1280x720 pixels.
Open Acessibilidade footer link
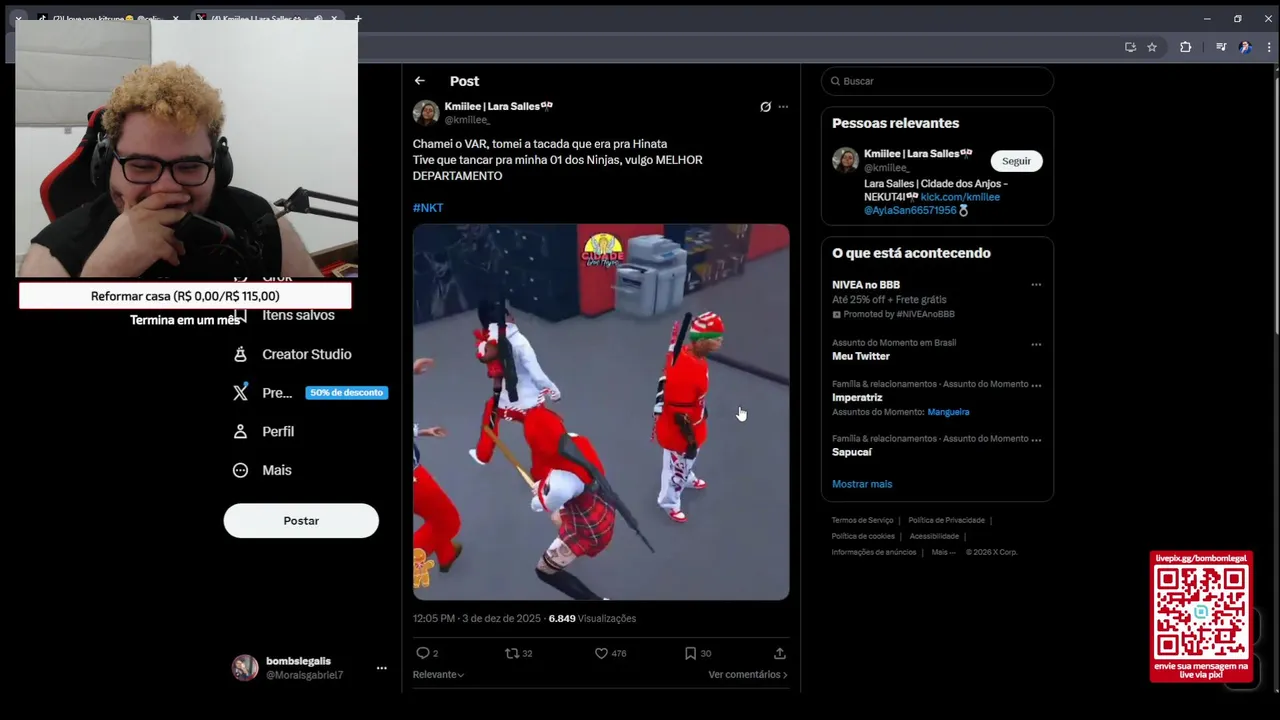[x=934, y=536]
